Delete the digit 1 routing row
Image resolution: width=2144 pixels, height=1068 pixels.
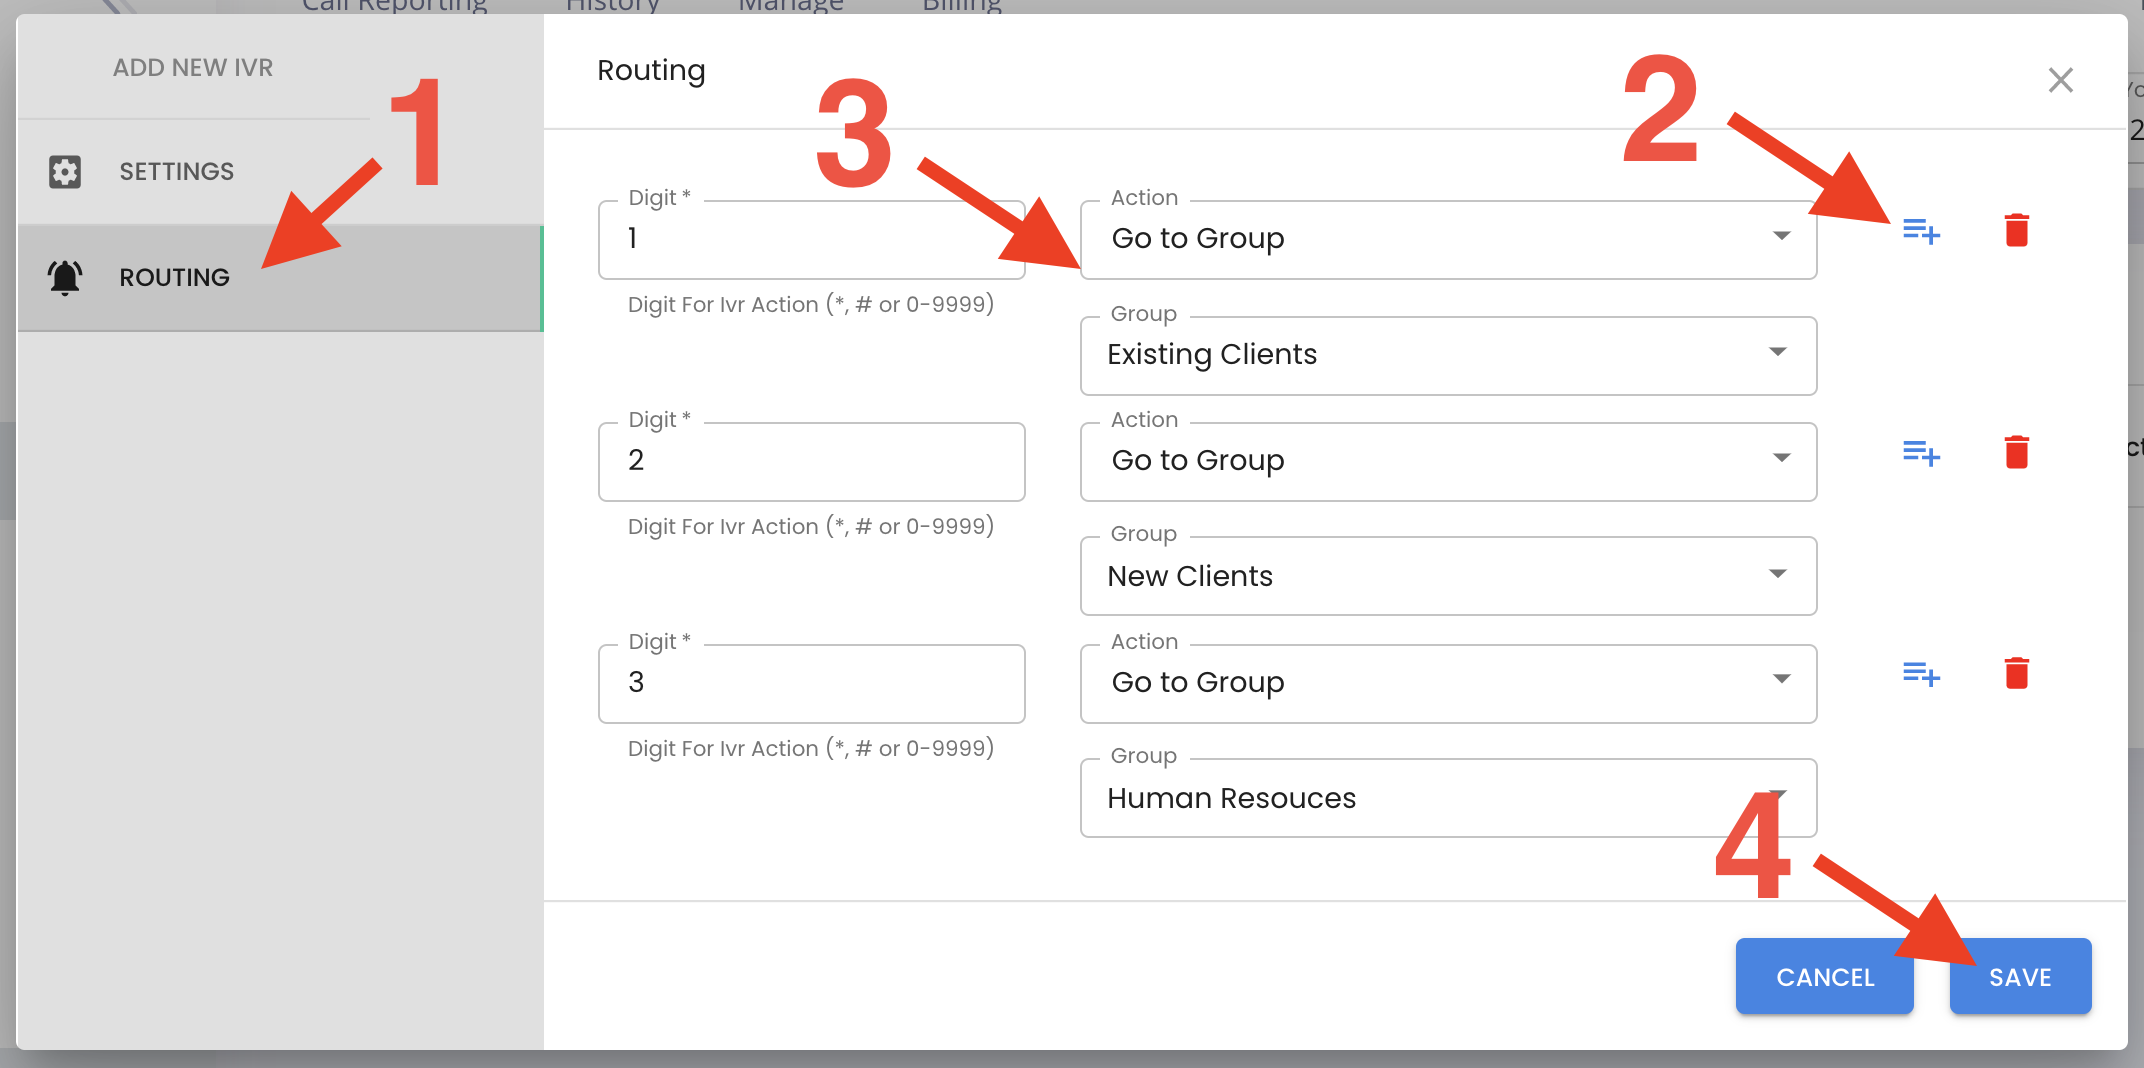tap(2017, 230)
